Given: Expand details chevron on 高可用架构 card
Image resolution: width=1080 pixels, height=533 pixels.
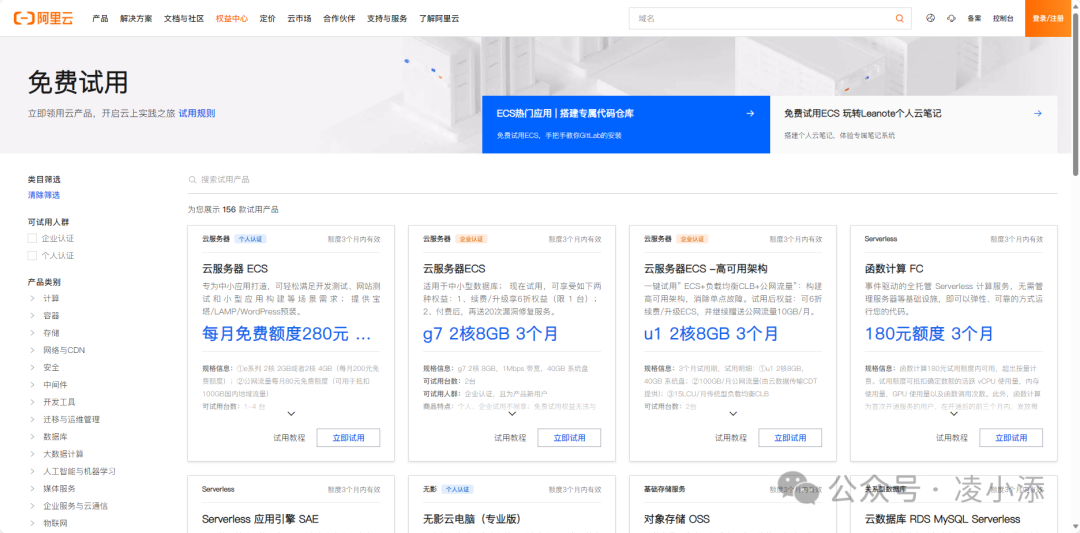Looking at the screenshot, I should (x=733, y=414).
